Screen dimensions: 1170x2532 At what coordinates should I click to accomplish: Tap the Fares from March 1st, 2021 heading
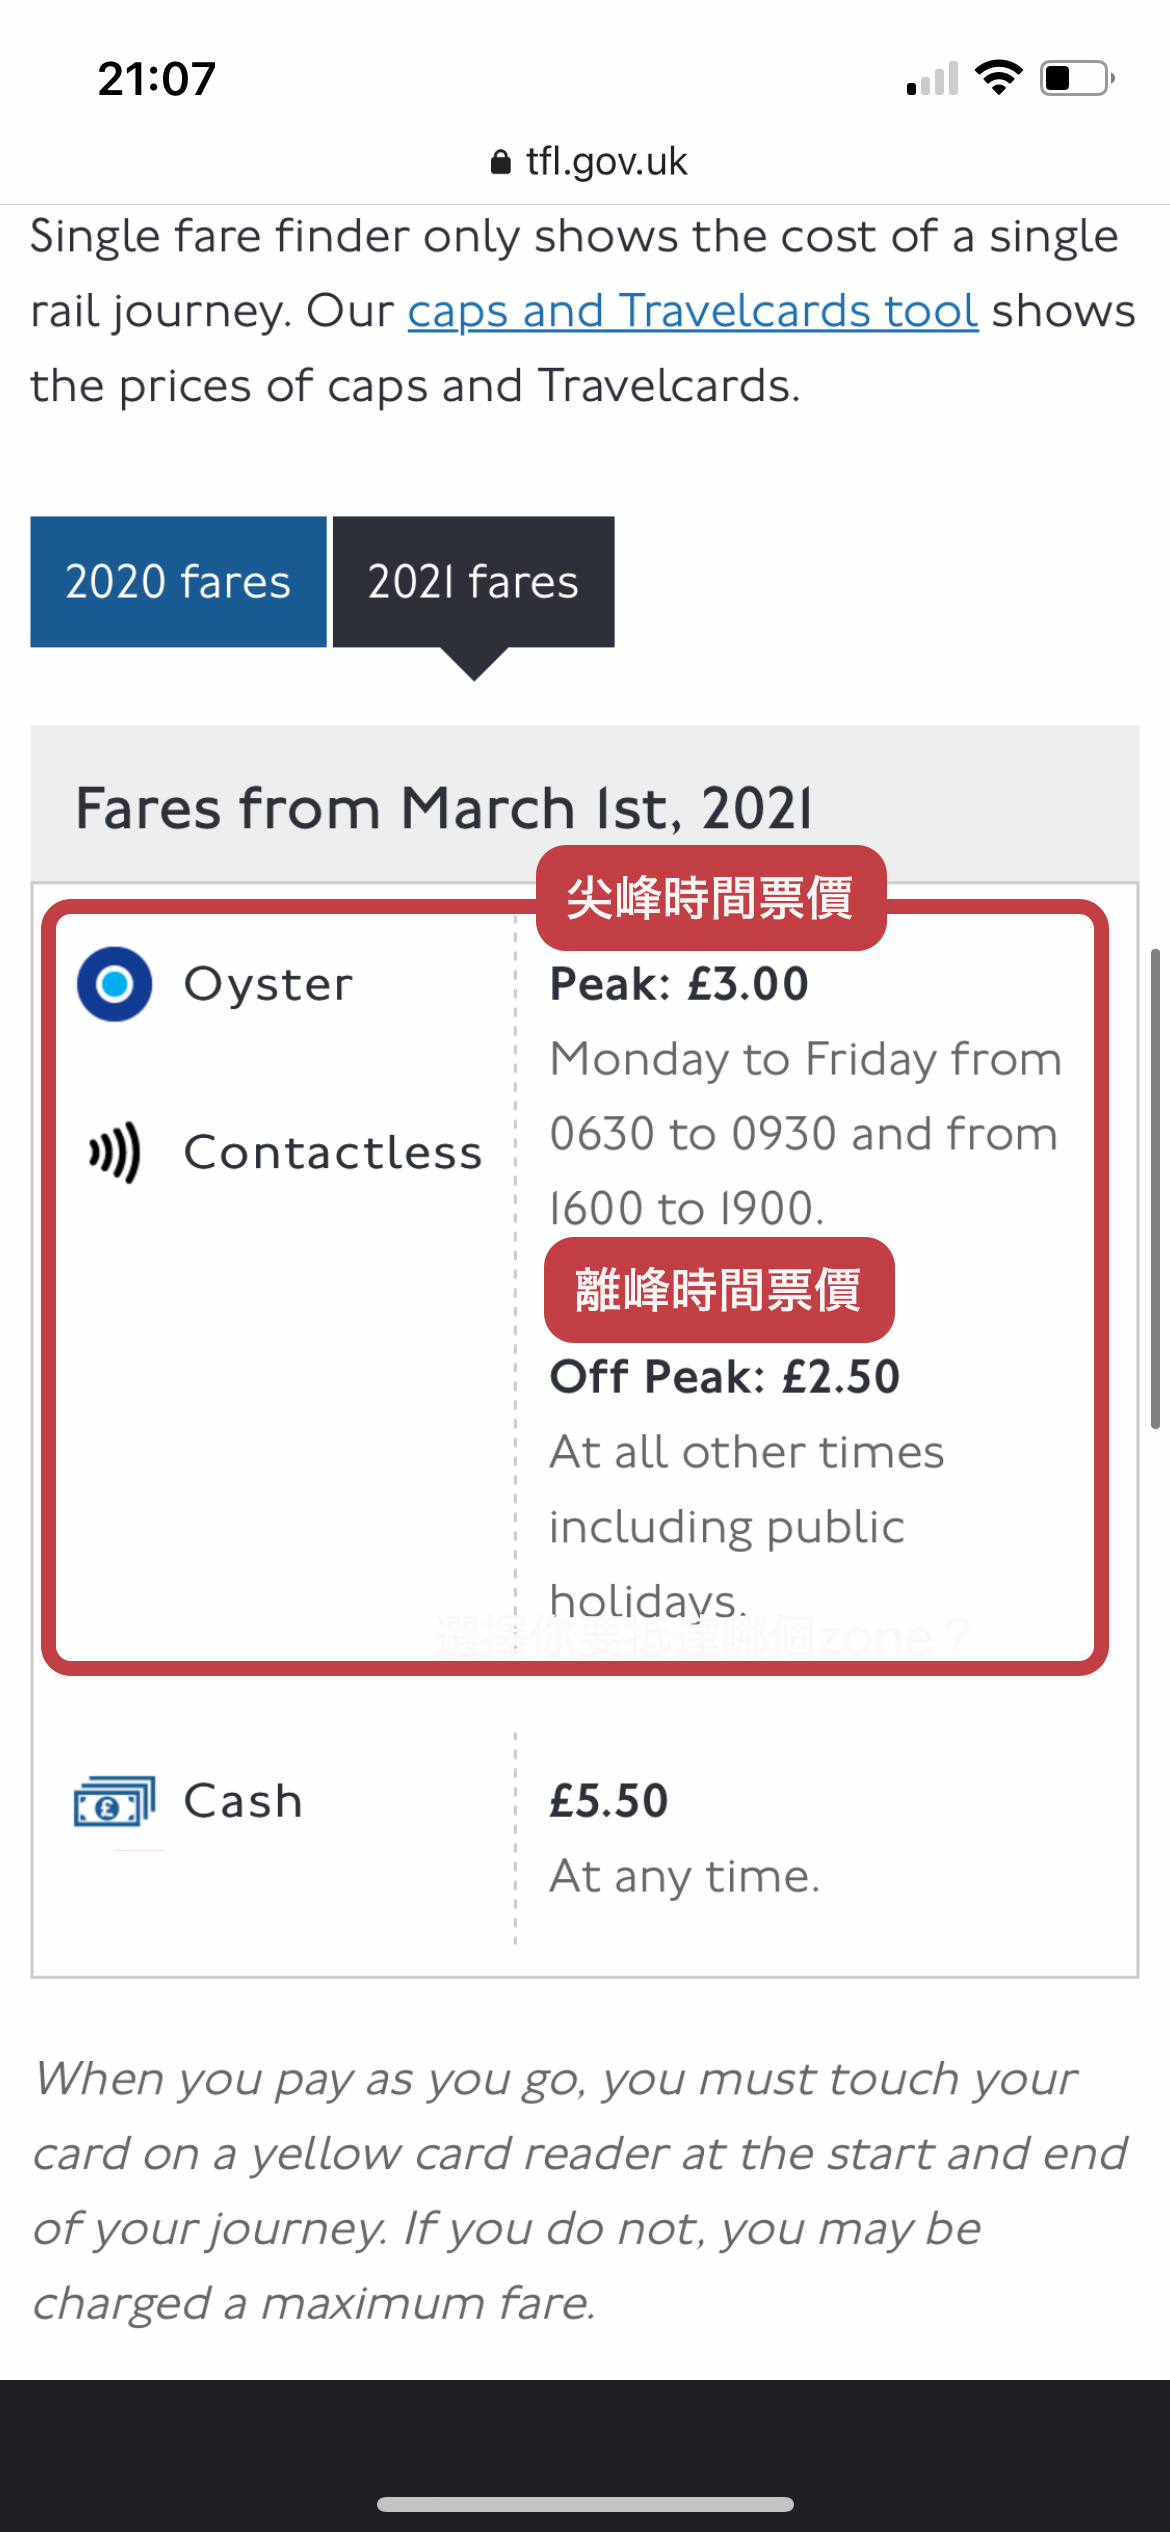pyautogui.click(x=444, y=808)
